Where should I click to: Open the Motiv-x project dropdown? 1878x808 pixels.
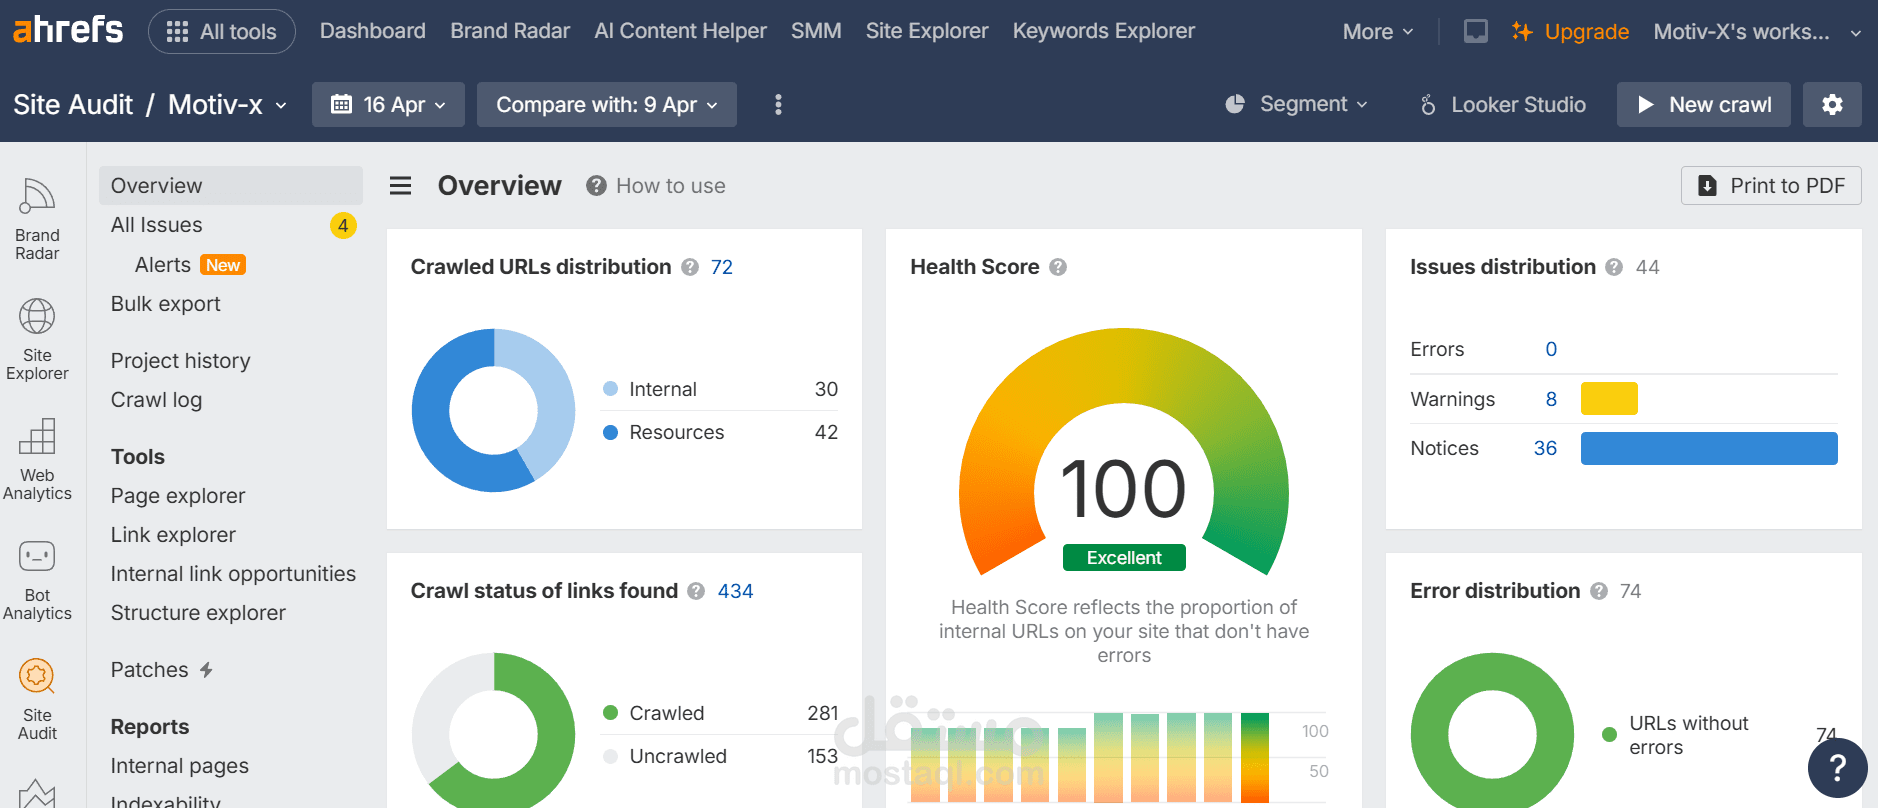coord(228,104)
